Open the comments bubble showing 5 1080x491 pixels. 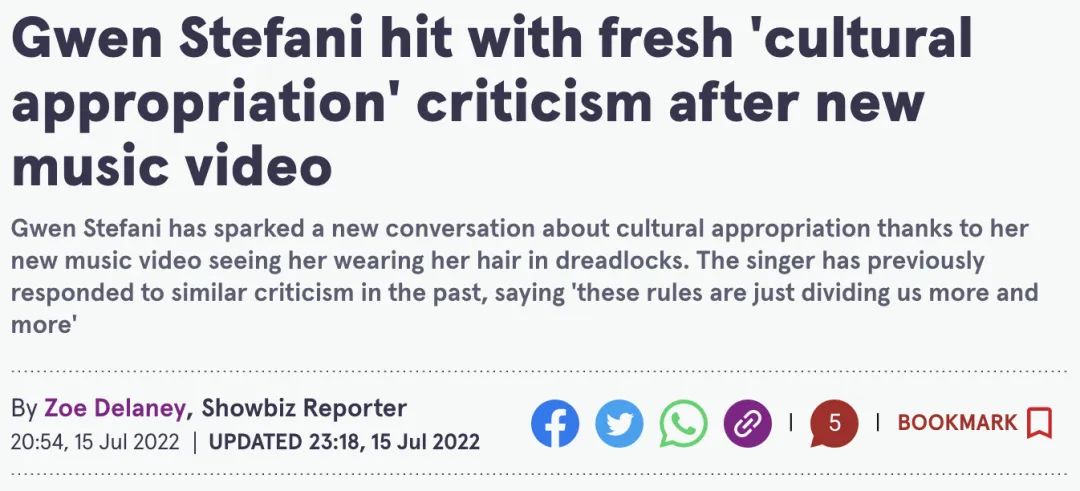tap(834, 423)
